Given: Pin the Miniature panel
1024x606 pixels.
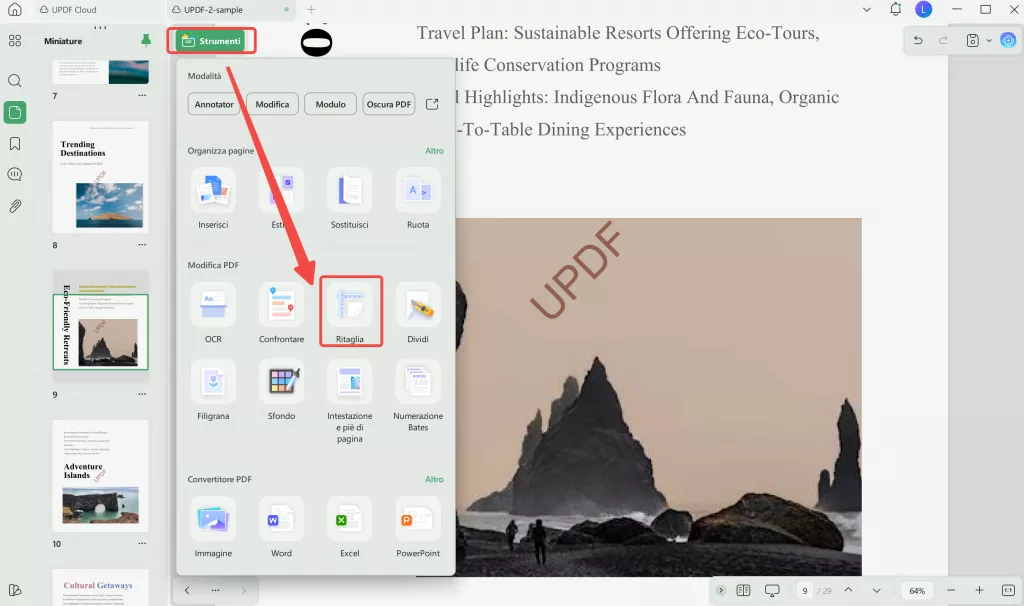Looking at the screenshot, I should click(x=146, y=40).
